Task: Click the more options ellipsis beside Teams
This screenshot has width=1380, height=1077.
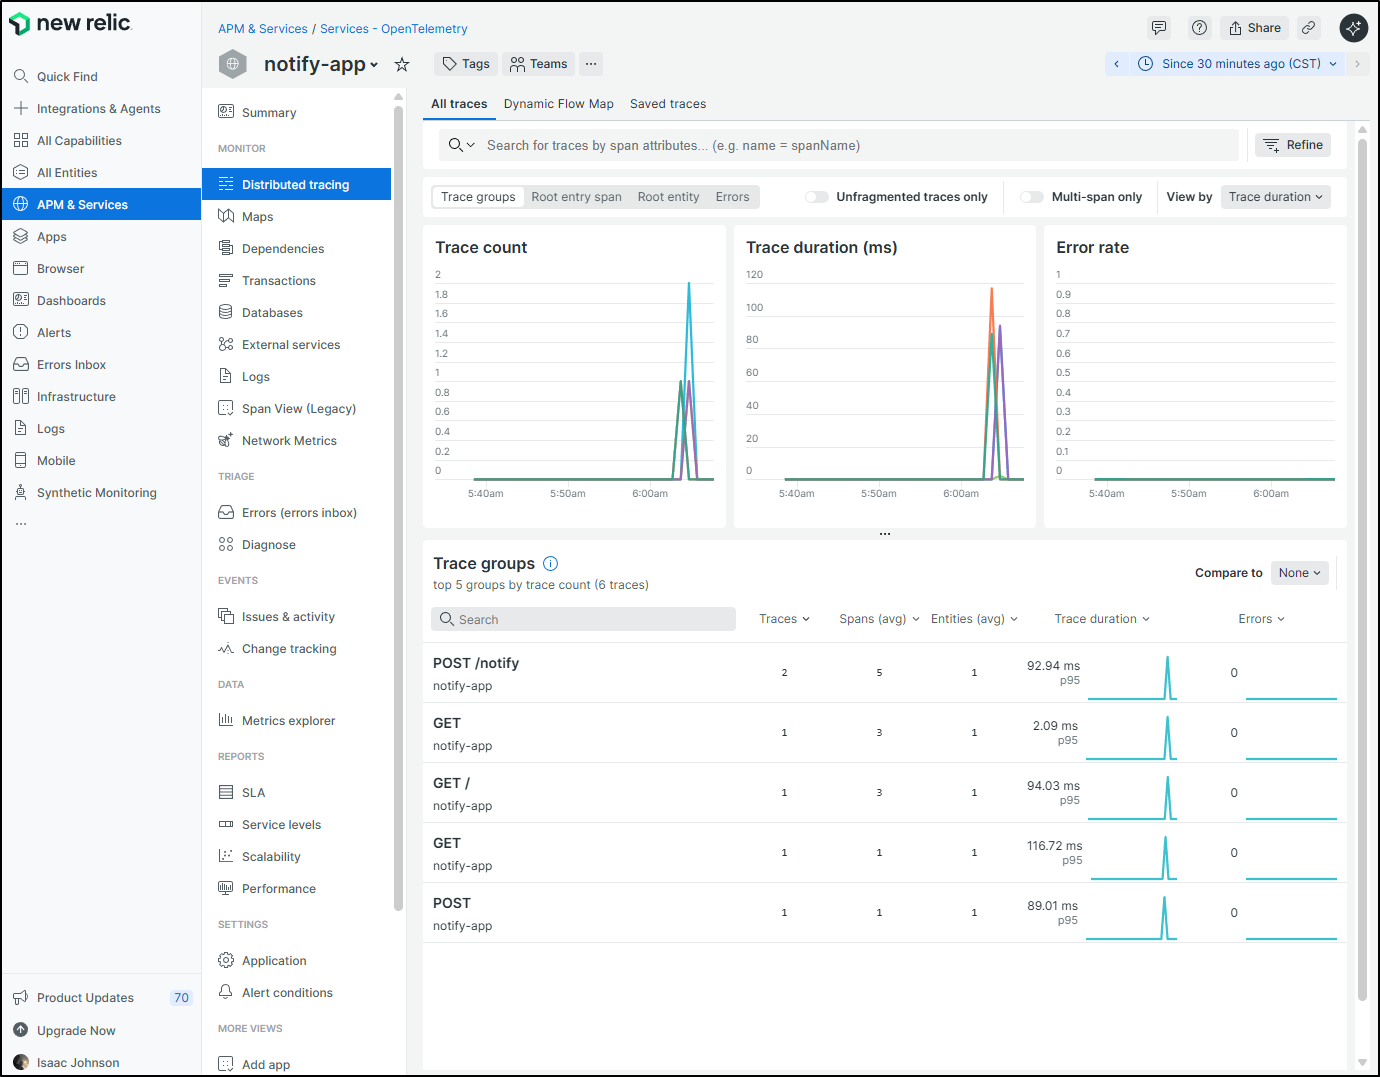Action: (x=591, y=64)
